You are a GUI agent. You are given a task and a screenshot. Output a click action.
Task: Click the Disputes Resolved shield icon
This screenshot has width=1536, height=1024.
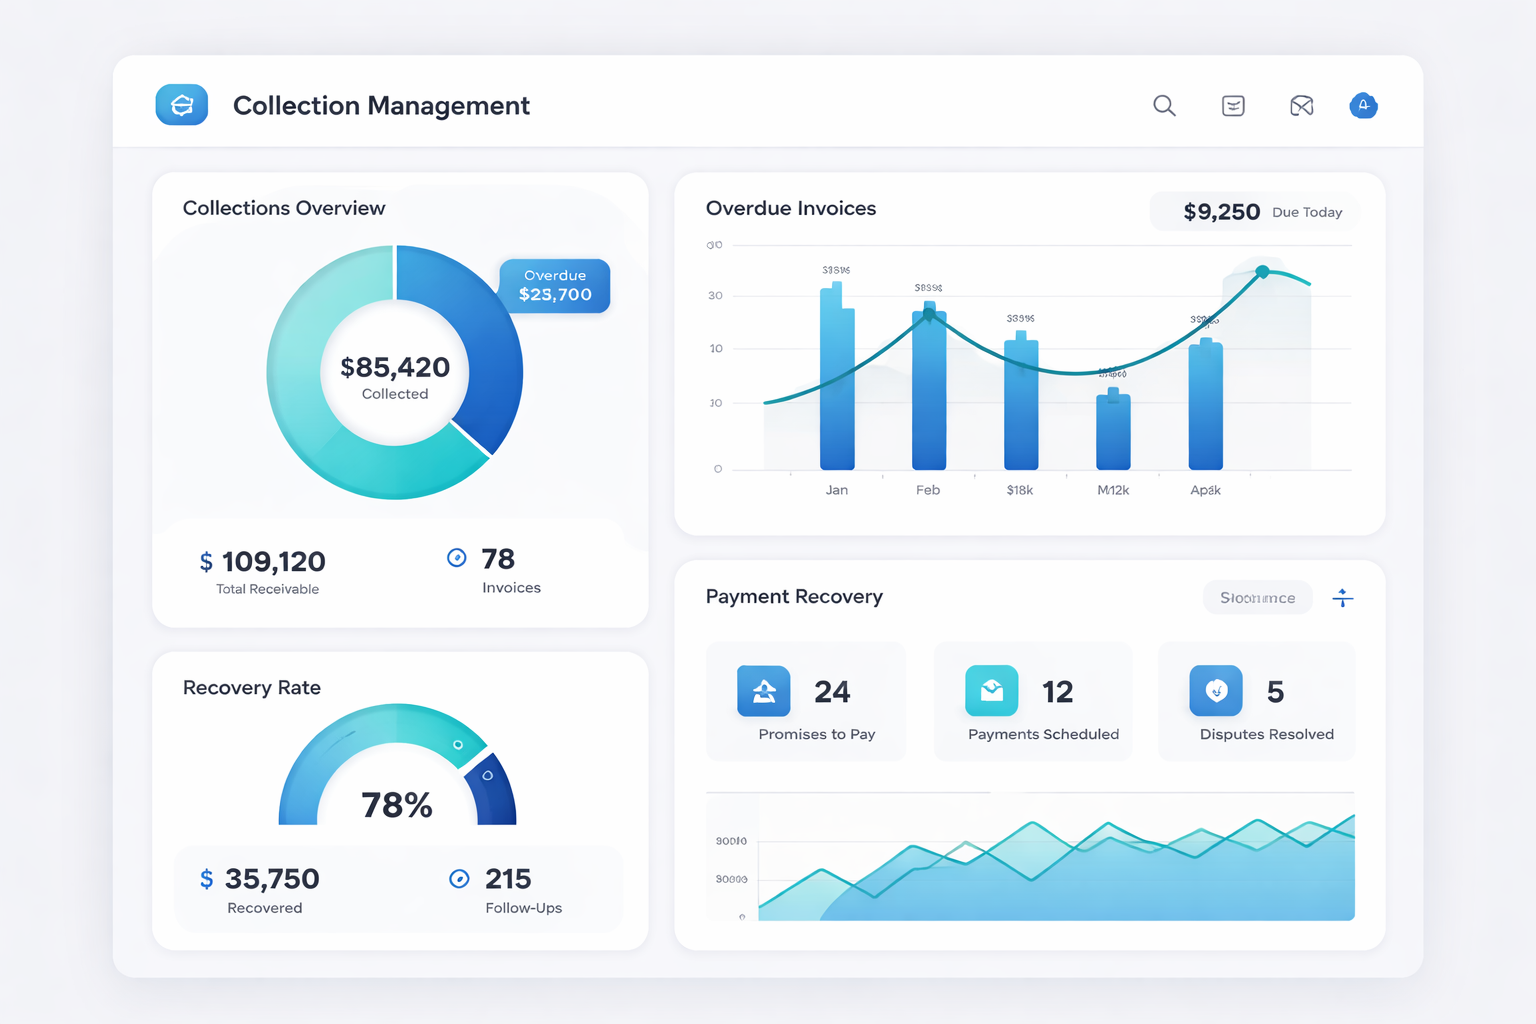point(1216,691)
